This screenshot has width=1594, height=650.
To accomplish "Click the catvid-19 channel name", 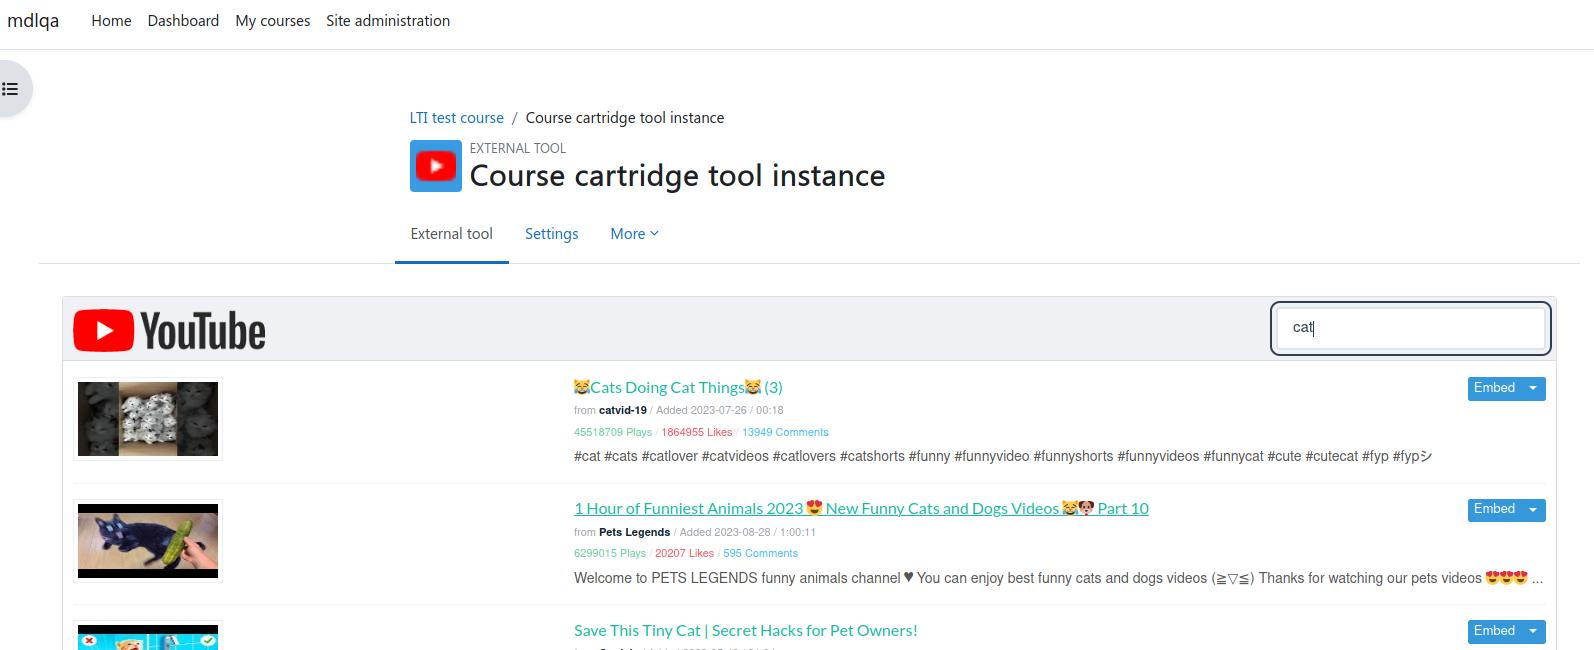I will 622,410.
